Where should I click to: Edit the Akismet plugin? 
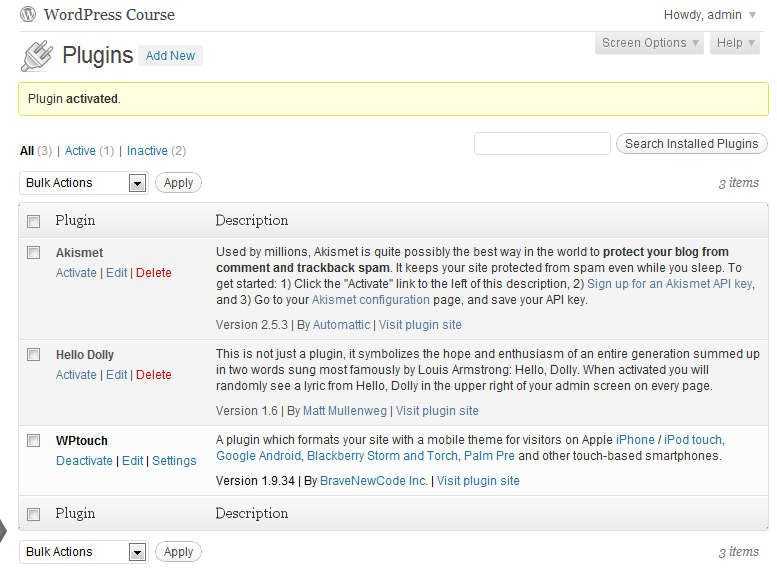point(116,273)
